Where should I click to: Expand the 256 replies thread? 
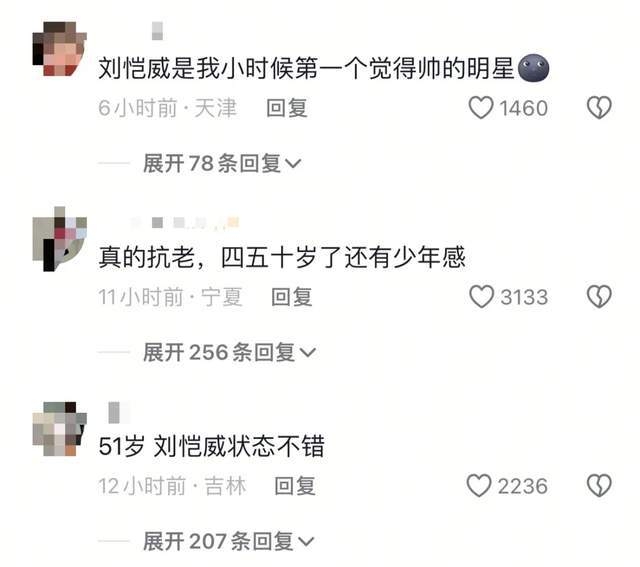point(229,352)
